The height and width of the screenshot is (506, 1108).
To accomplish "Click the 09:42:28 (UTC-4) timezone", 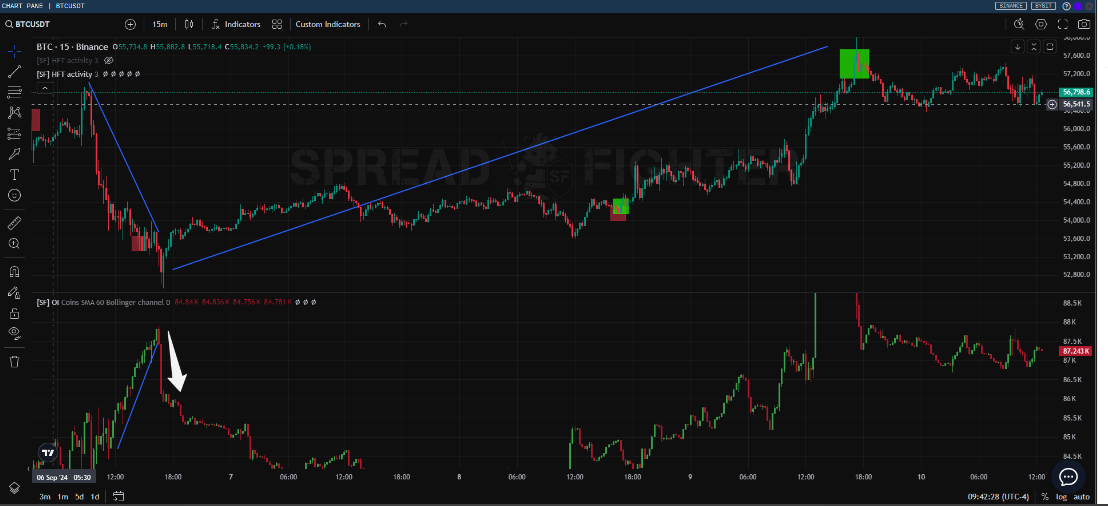I will pos(998,497).
